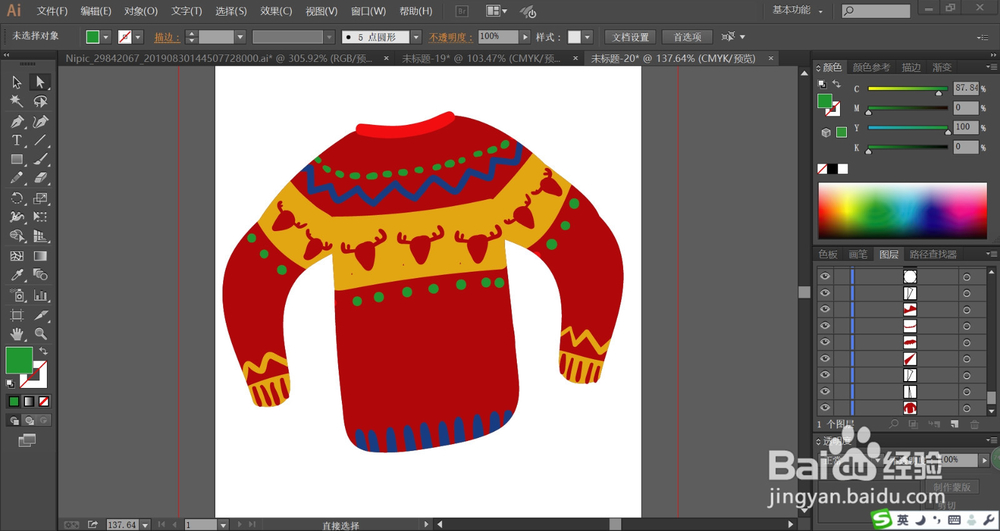Set toolbox paint mode to Gradient
This screenshot has height=531, width=1000.
(29, 402)
